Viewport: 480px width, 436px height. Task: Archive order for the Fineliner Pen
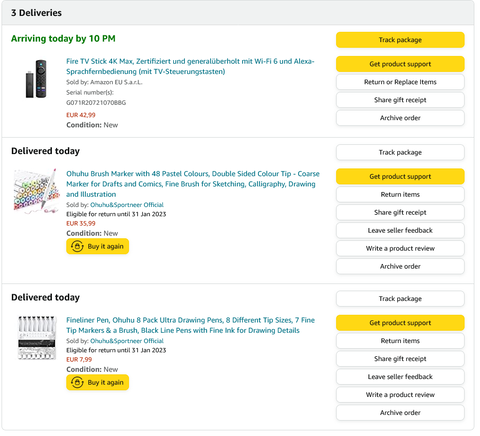(400, 413)
